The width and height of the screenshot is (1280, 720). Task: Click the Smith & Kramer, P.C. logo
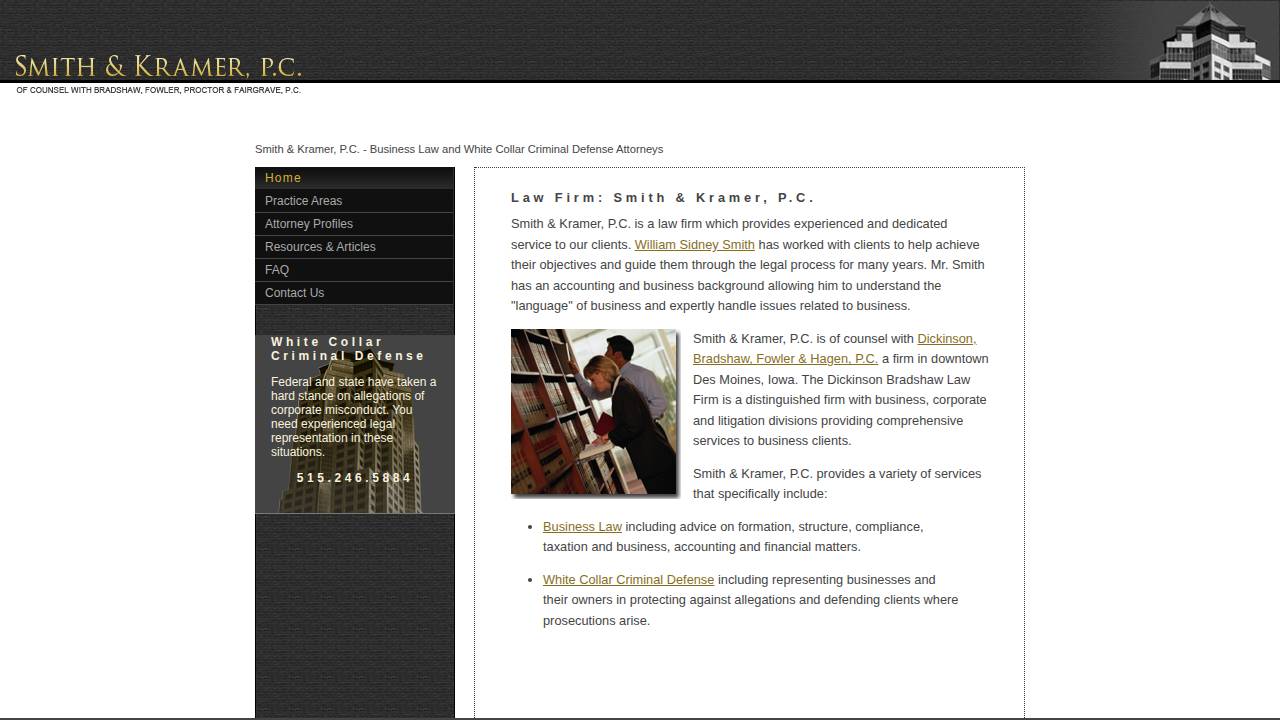click(158, 66)
